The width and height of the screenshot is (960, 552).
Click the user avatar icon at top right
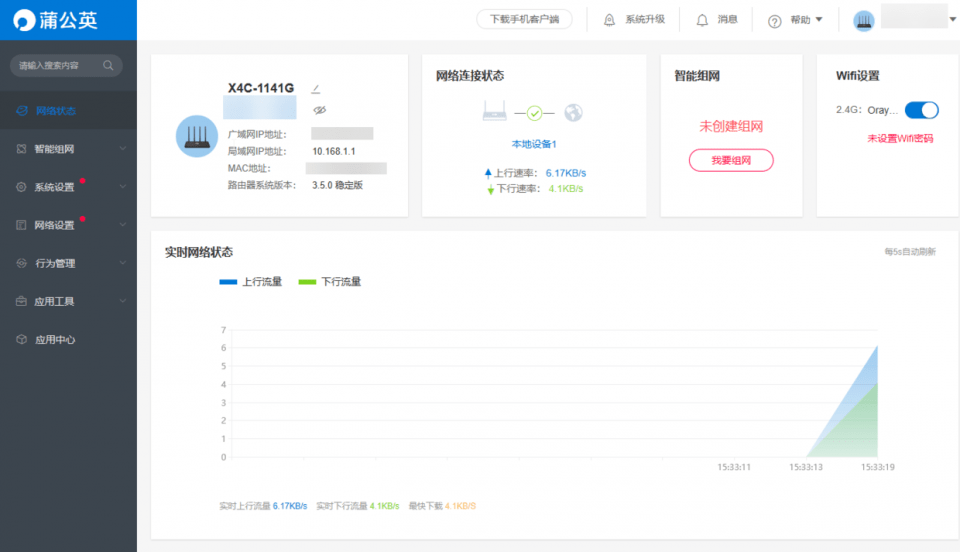863,20
